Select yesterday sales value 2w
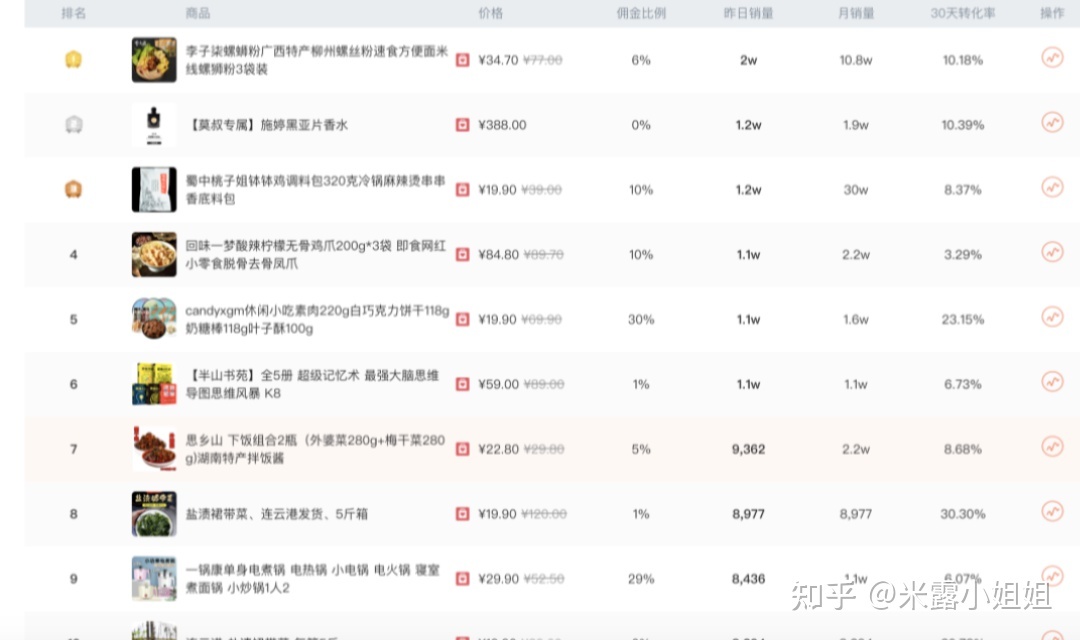 (748, 60)
